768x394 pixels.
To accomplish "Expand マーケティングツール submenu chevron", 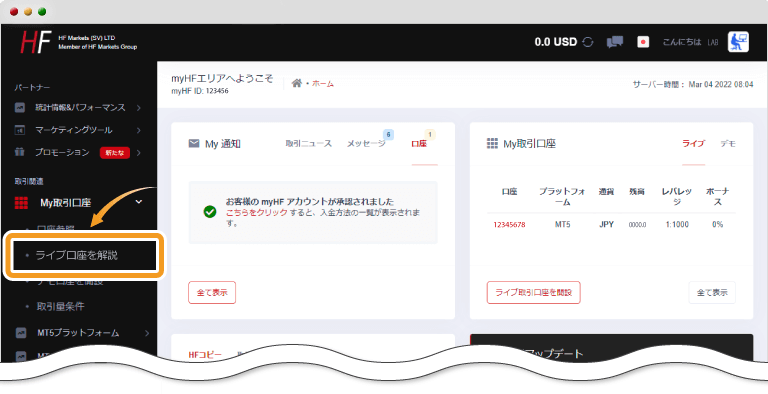I will pos(139,130).
